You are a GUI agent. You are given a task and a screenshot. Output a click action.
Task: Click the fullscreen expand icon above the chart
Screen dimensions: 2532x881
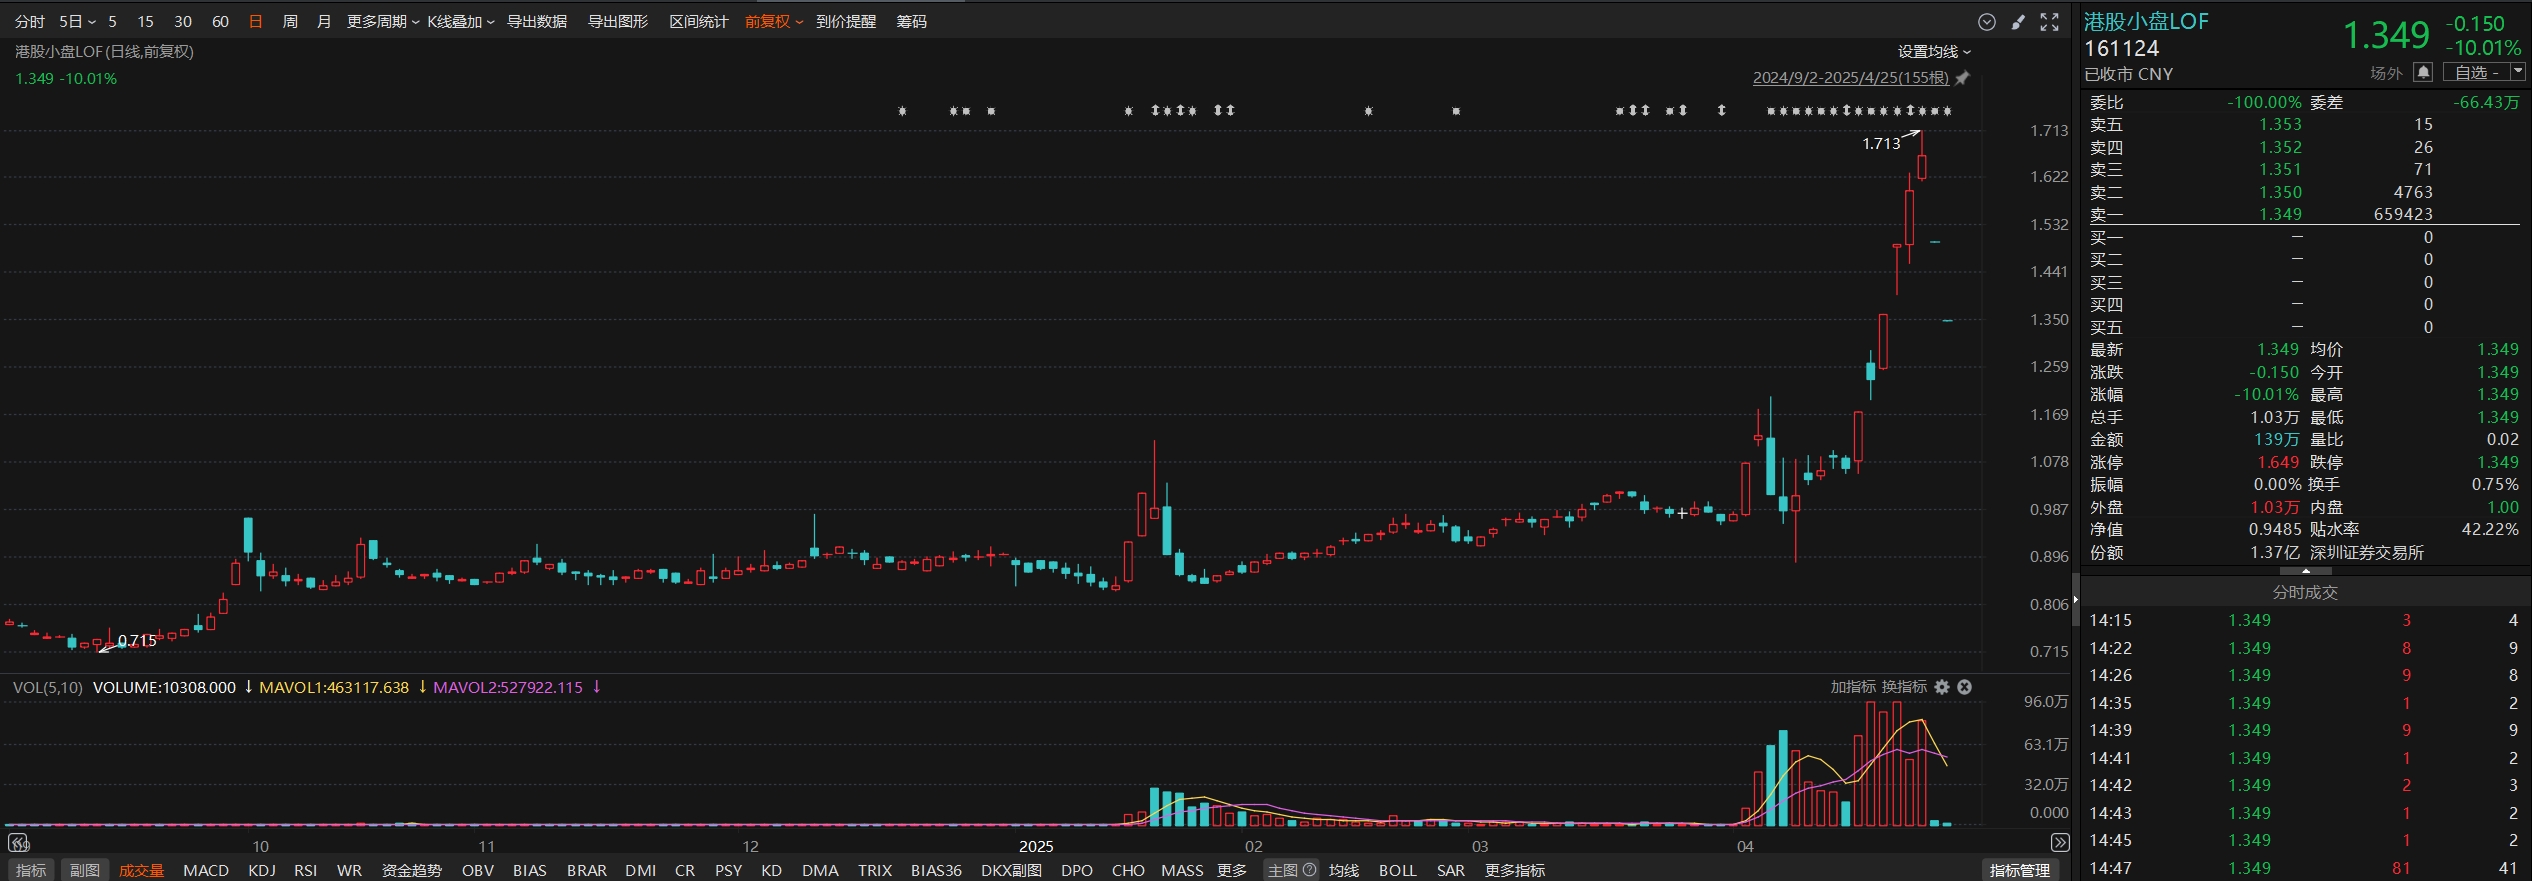2049,22
